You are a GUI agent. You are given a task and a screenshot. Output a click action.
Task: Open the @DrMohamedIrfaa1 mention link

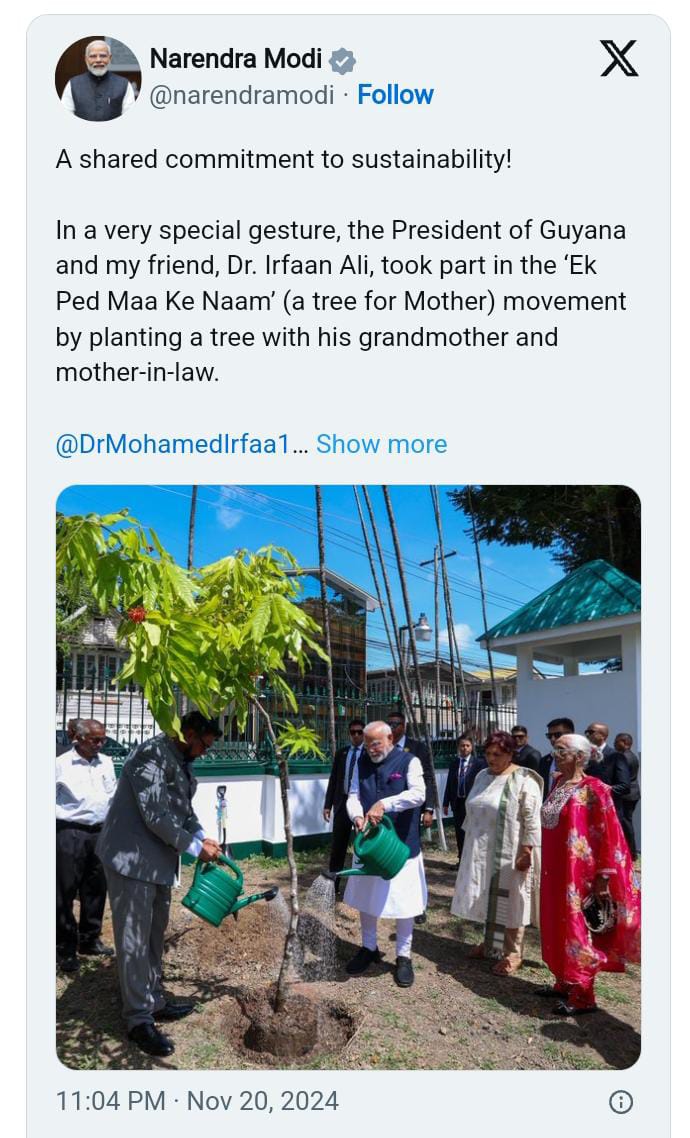174,444
